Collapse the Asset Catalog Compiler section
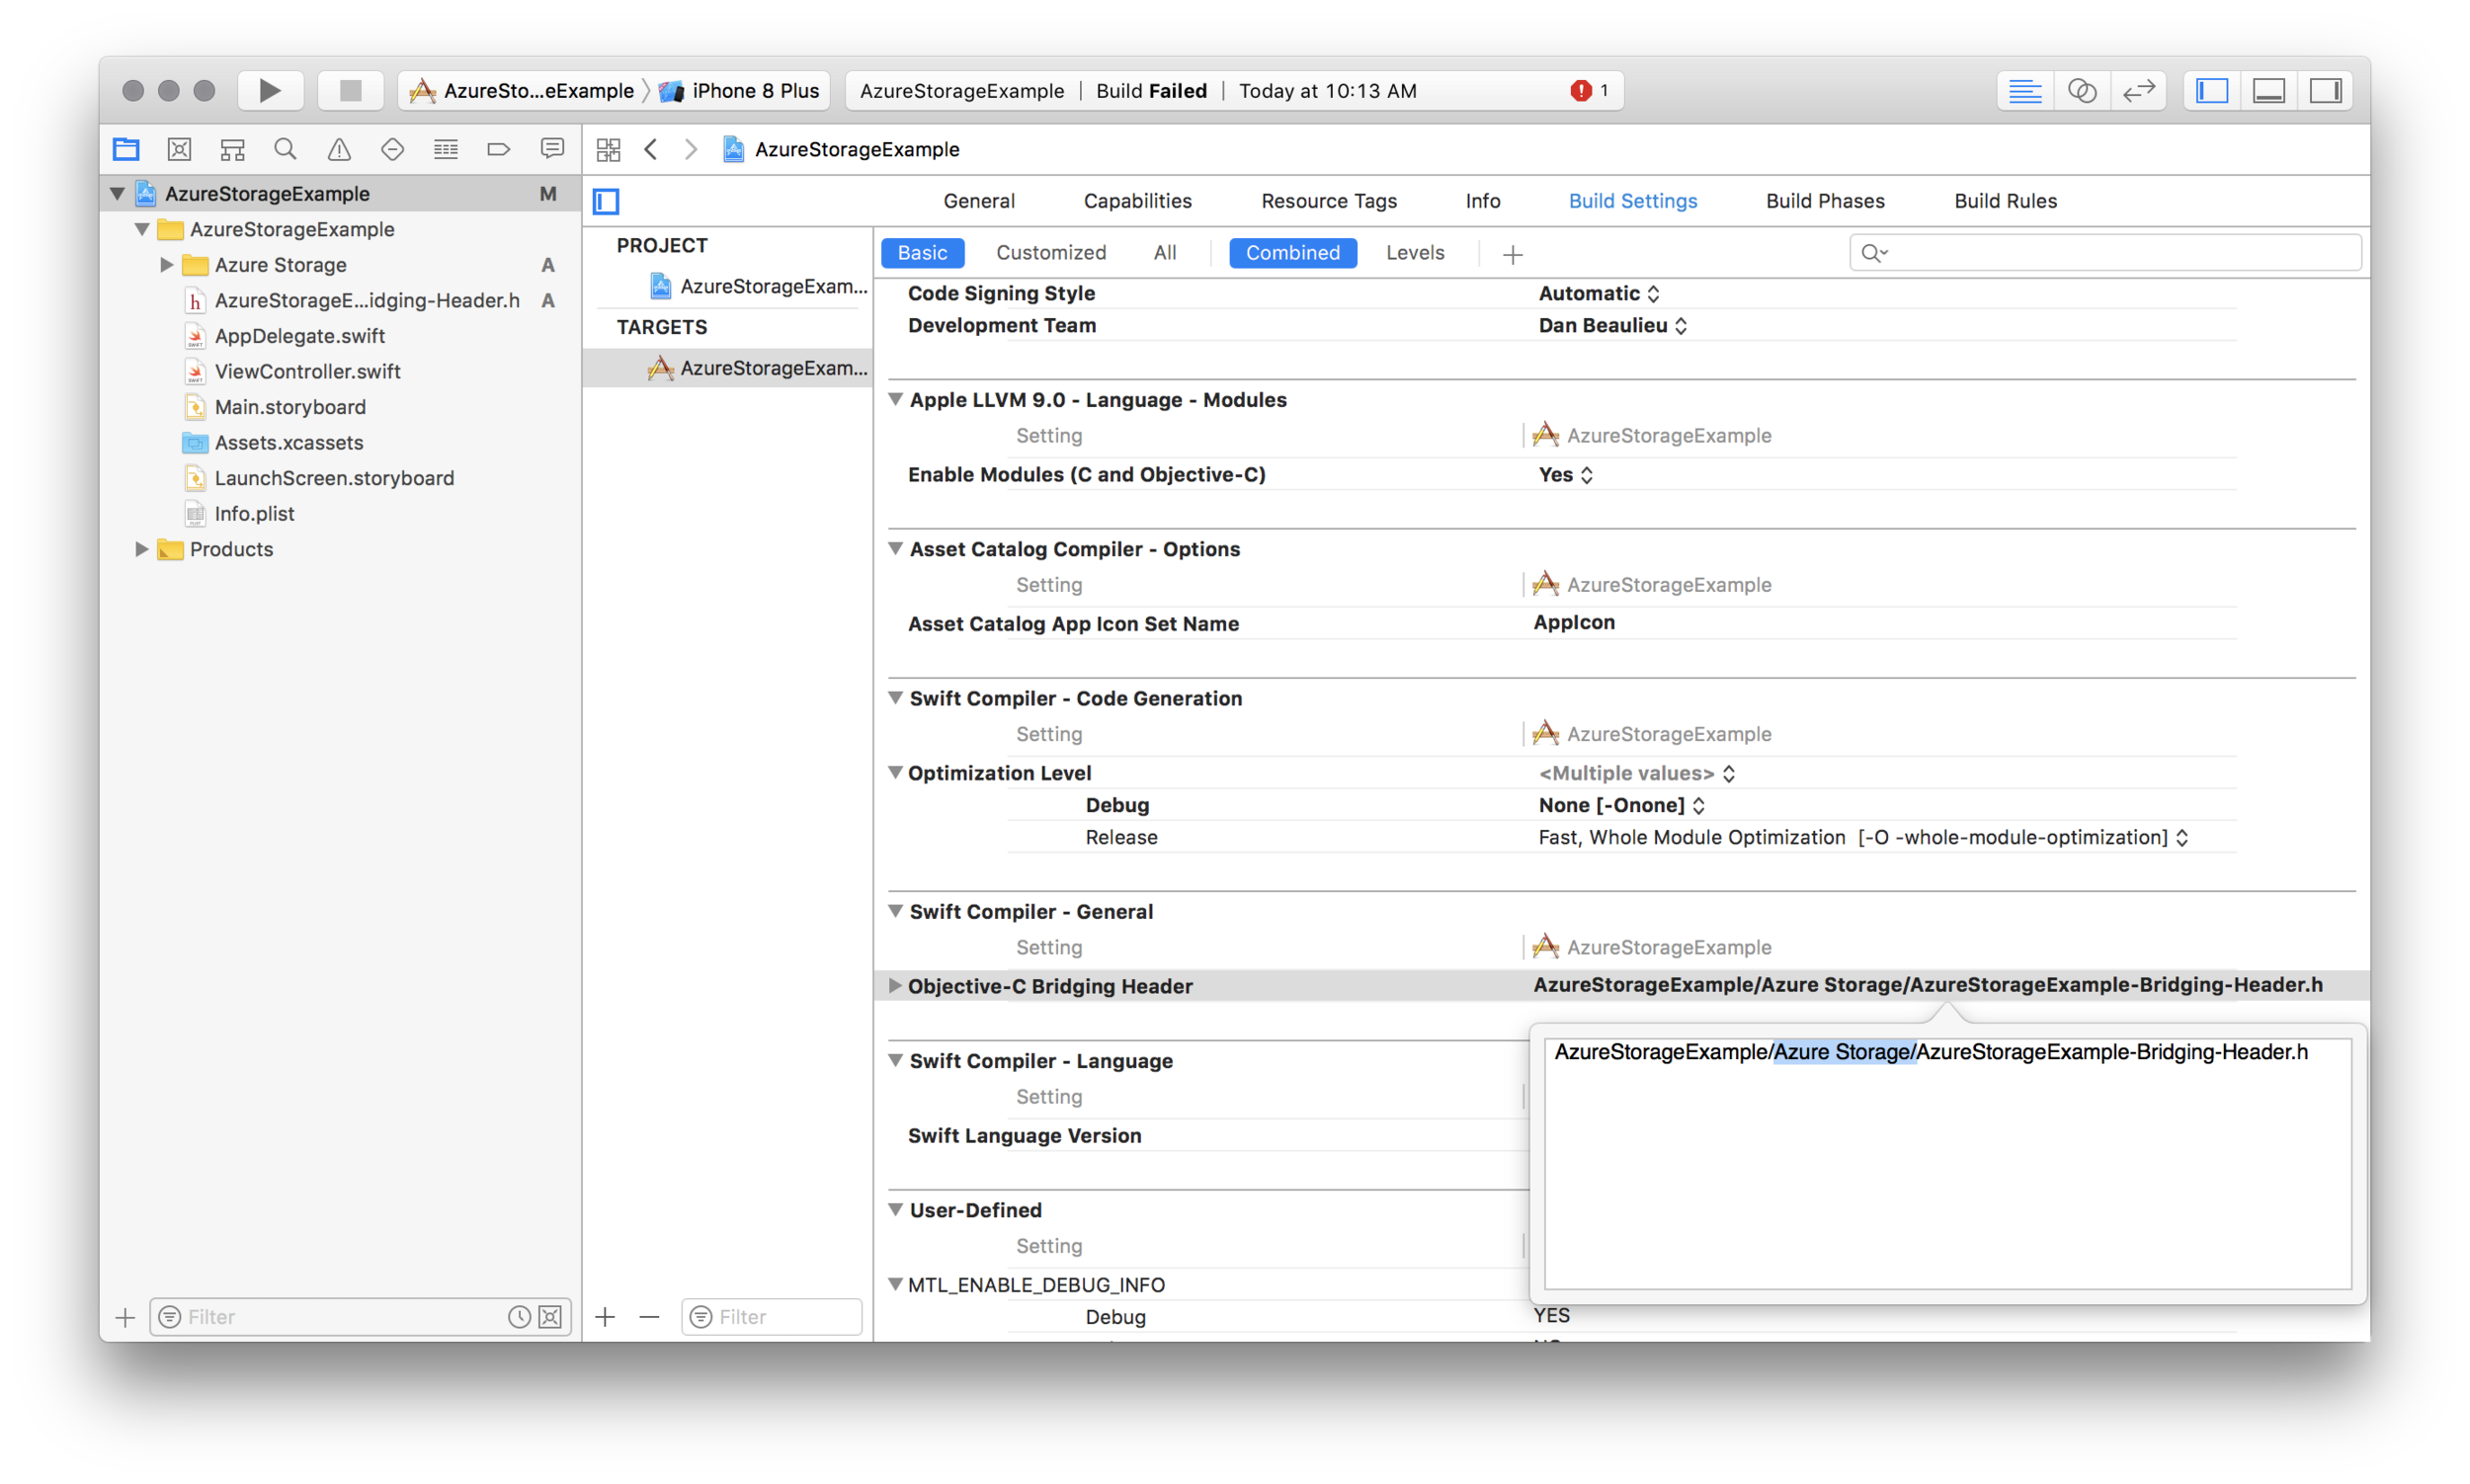This screenshot has height=1484, width=2470. point(895,548)
